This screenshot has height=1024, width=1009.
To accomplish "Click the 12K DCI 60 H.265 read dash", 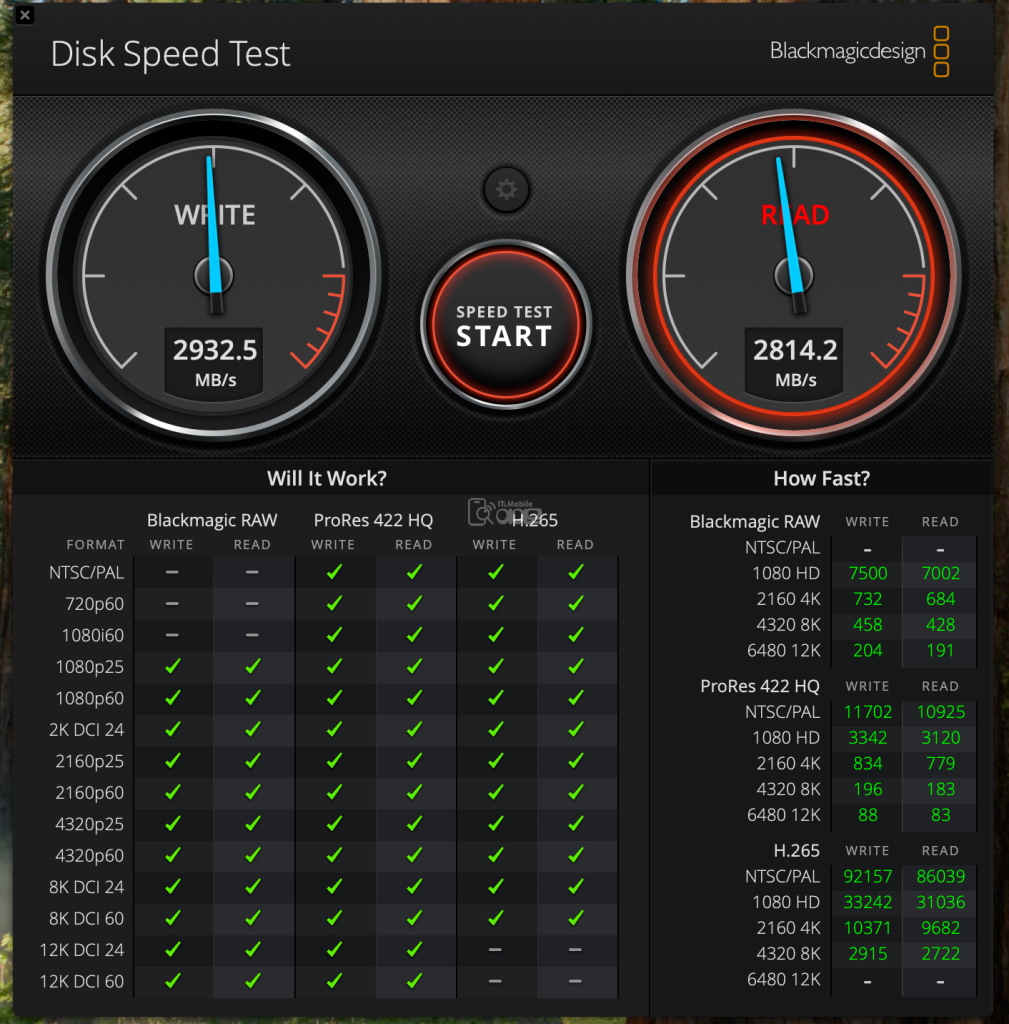I will click(x=575, y=981).
